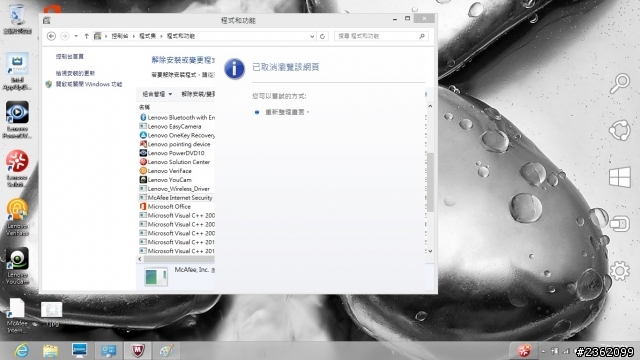Click Turn Windows features on or off
Image resolution: width=640 pixels, height=360 pixels.
pos(89,84)
